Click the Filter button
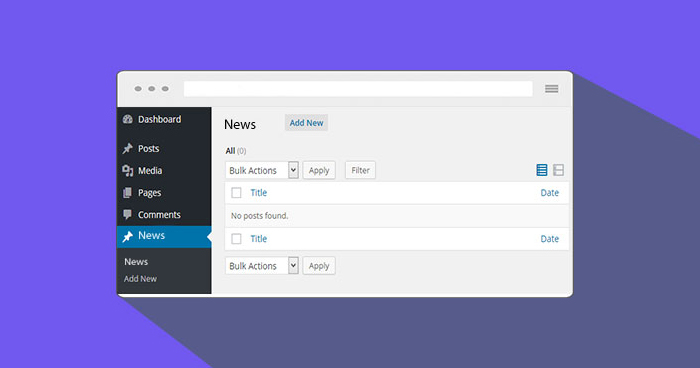This screenshot has height=368, width=700. click(360, 170)
